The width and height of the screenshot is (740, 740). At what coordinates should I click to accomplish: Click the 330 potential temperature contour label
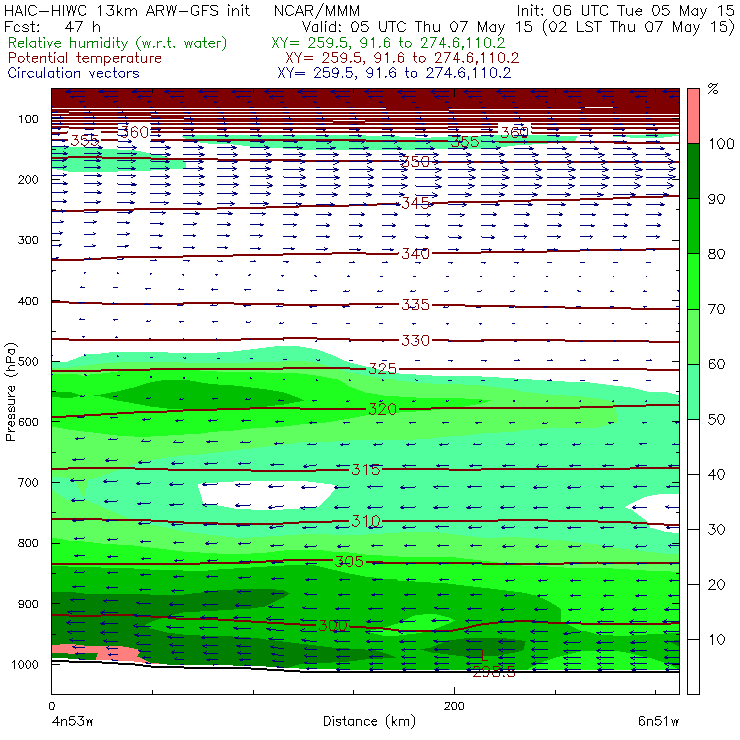click(x=415, y=340)
